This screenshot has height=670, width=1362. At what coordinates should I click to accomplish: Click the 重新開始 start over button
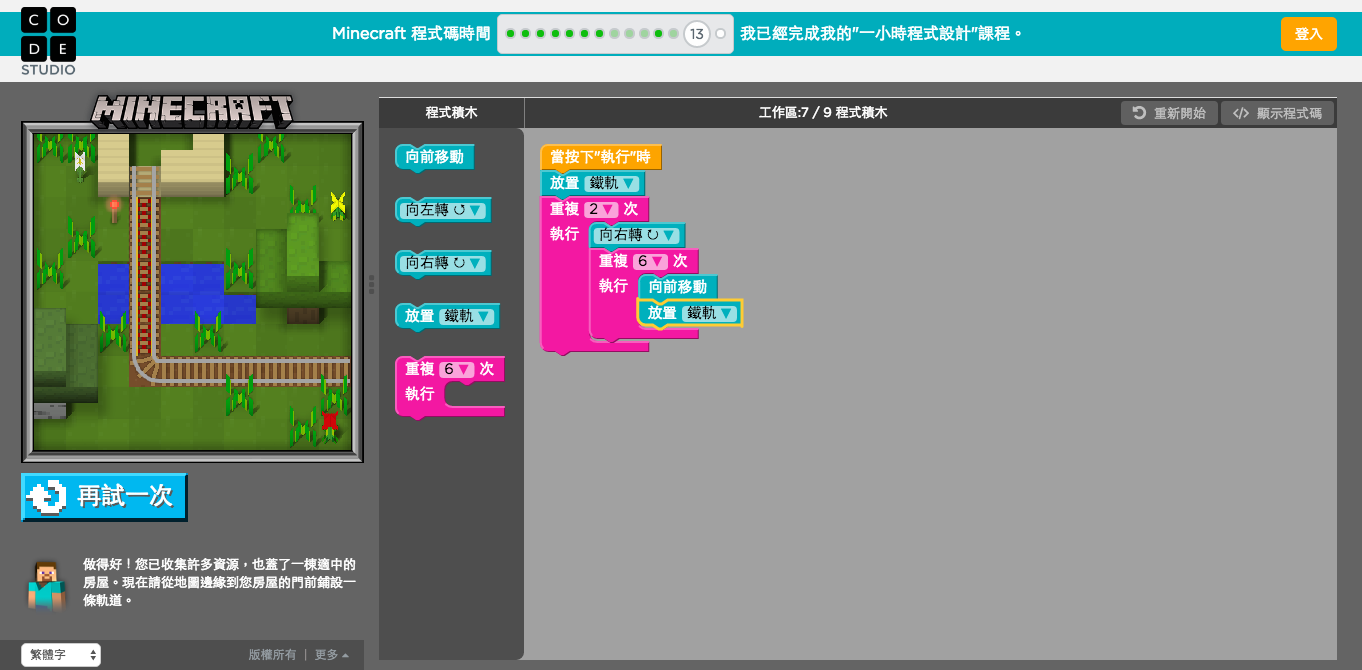pos(1169,113)
